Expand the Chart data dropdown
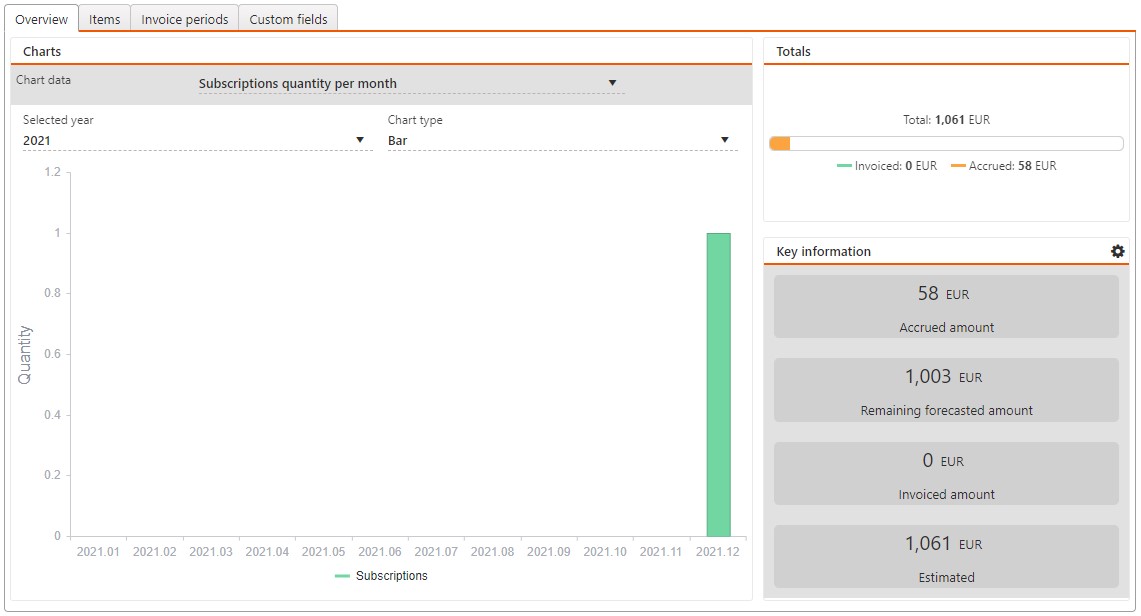 click(x=410, y=84)
